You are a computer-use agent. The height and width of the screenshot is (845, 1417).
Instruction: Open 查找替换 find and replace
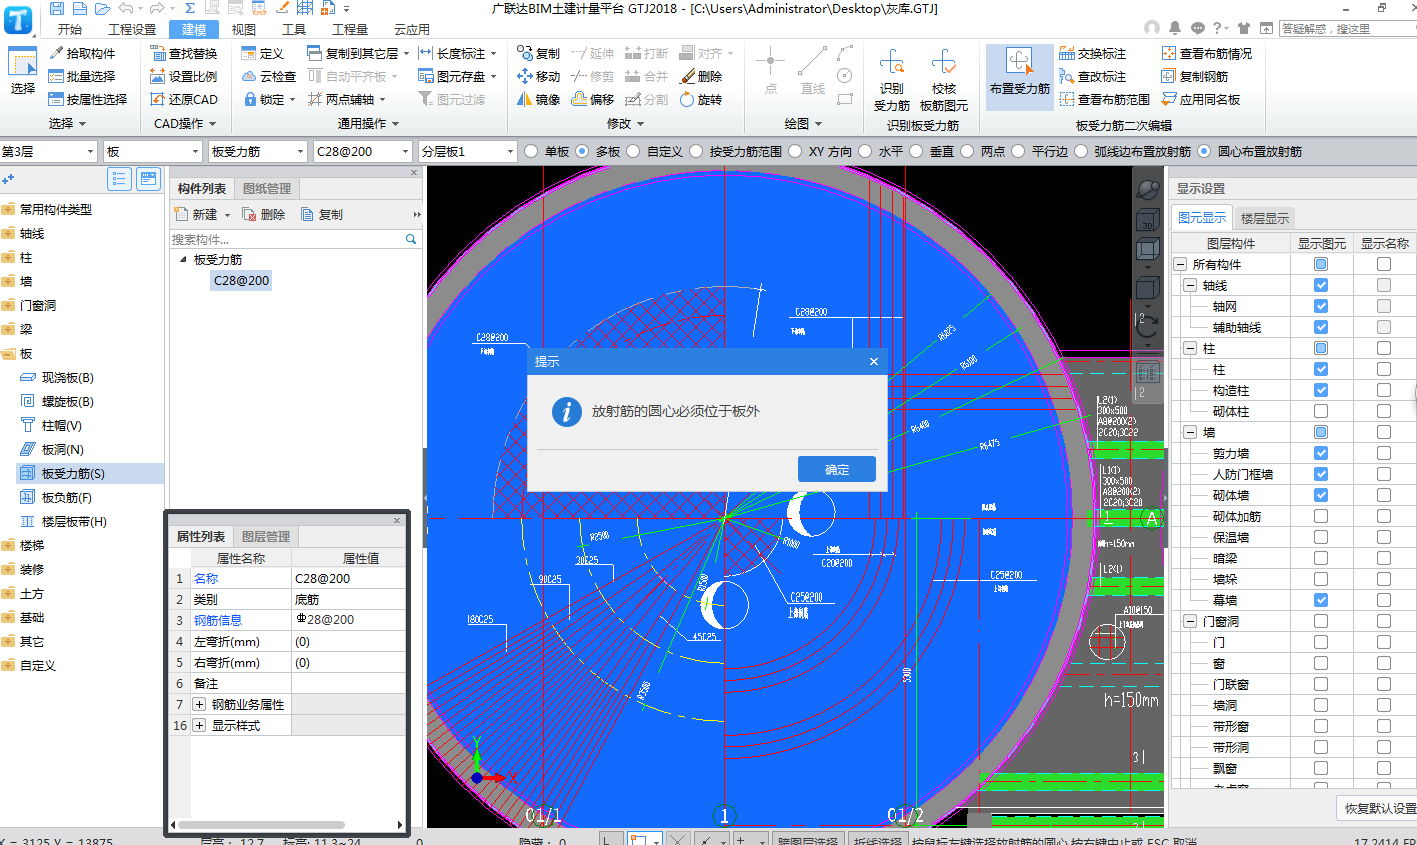(x=184, y=53)
